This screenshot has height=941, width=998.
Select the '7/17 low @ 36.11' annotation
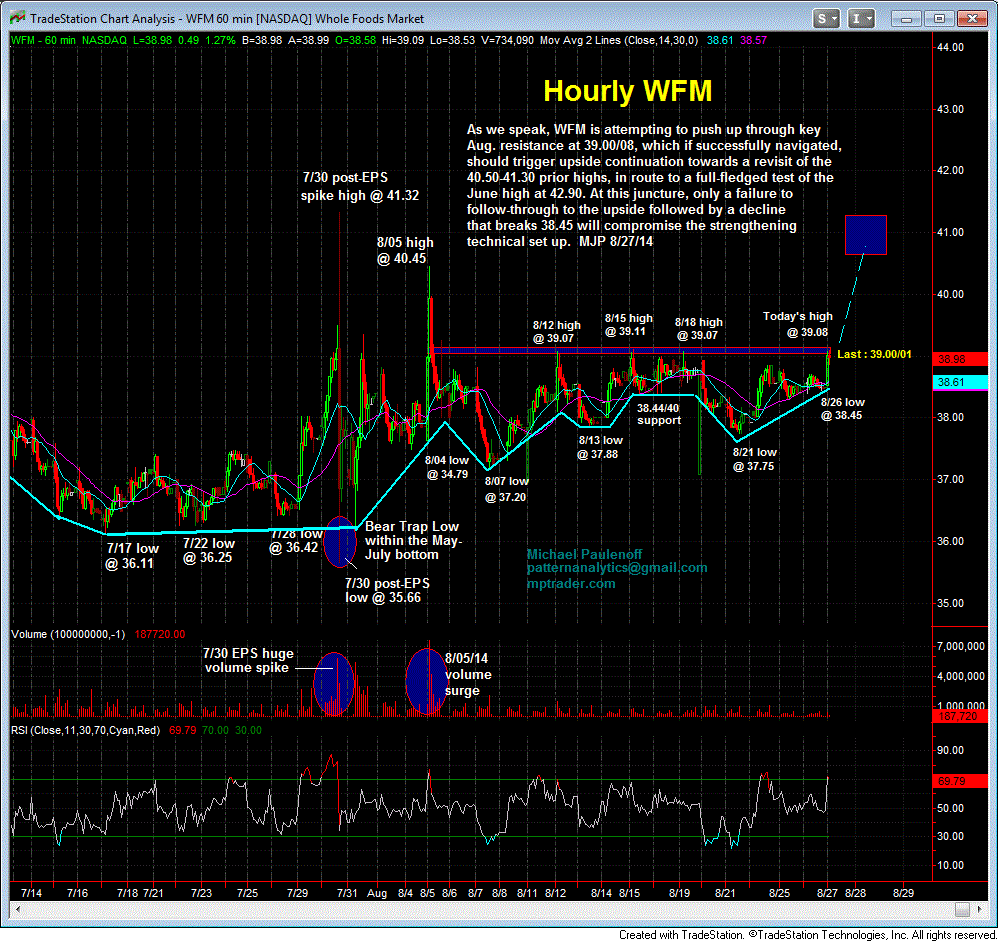pyautogui.click(x=132, y=556)
